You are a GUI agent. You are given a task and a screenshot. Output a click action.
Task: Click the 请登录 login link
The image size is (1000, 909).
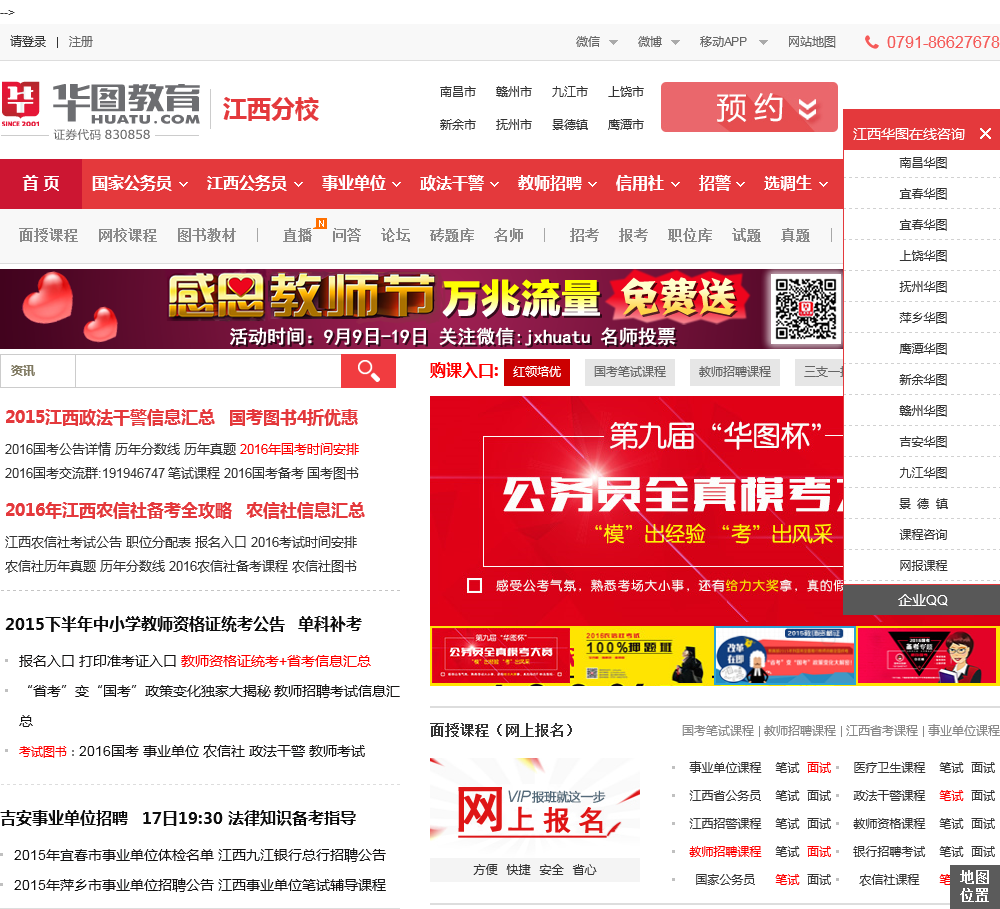tap(28, 42)
